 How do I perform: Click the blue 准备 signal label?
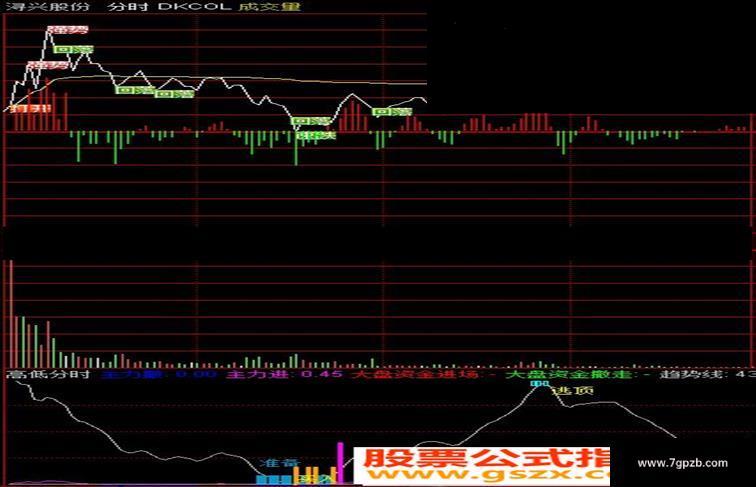280,463
